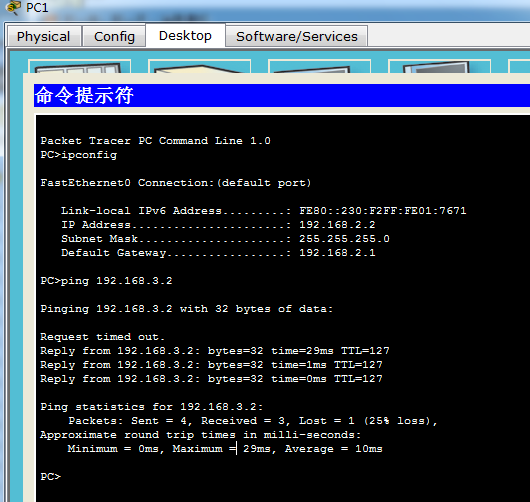
Task: Click the PC1 window icon
Action: pyautogui.click(x=14, y=7)
